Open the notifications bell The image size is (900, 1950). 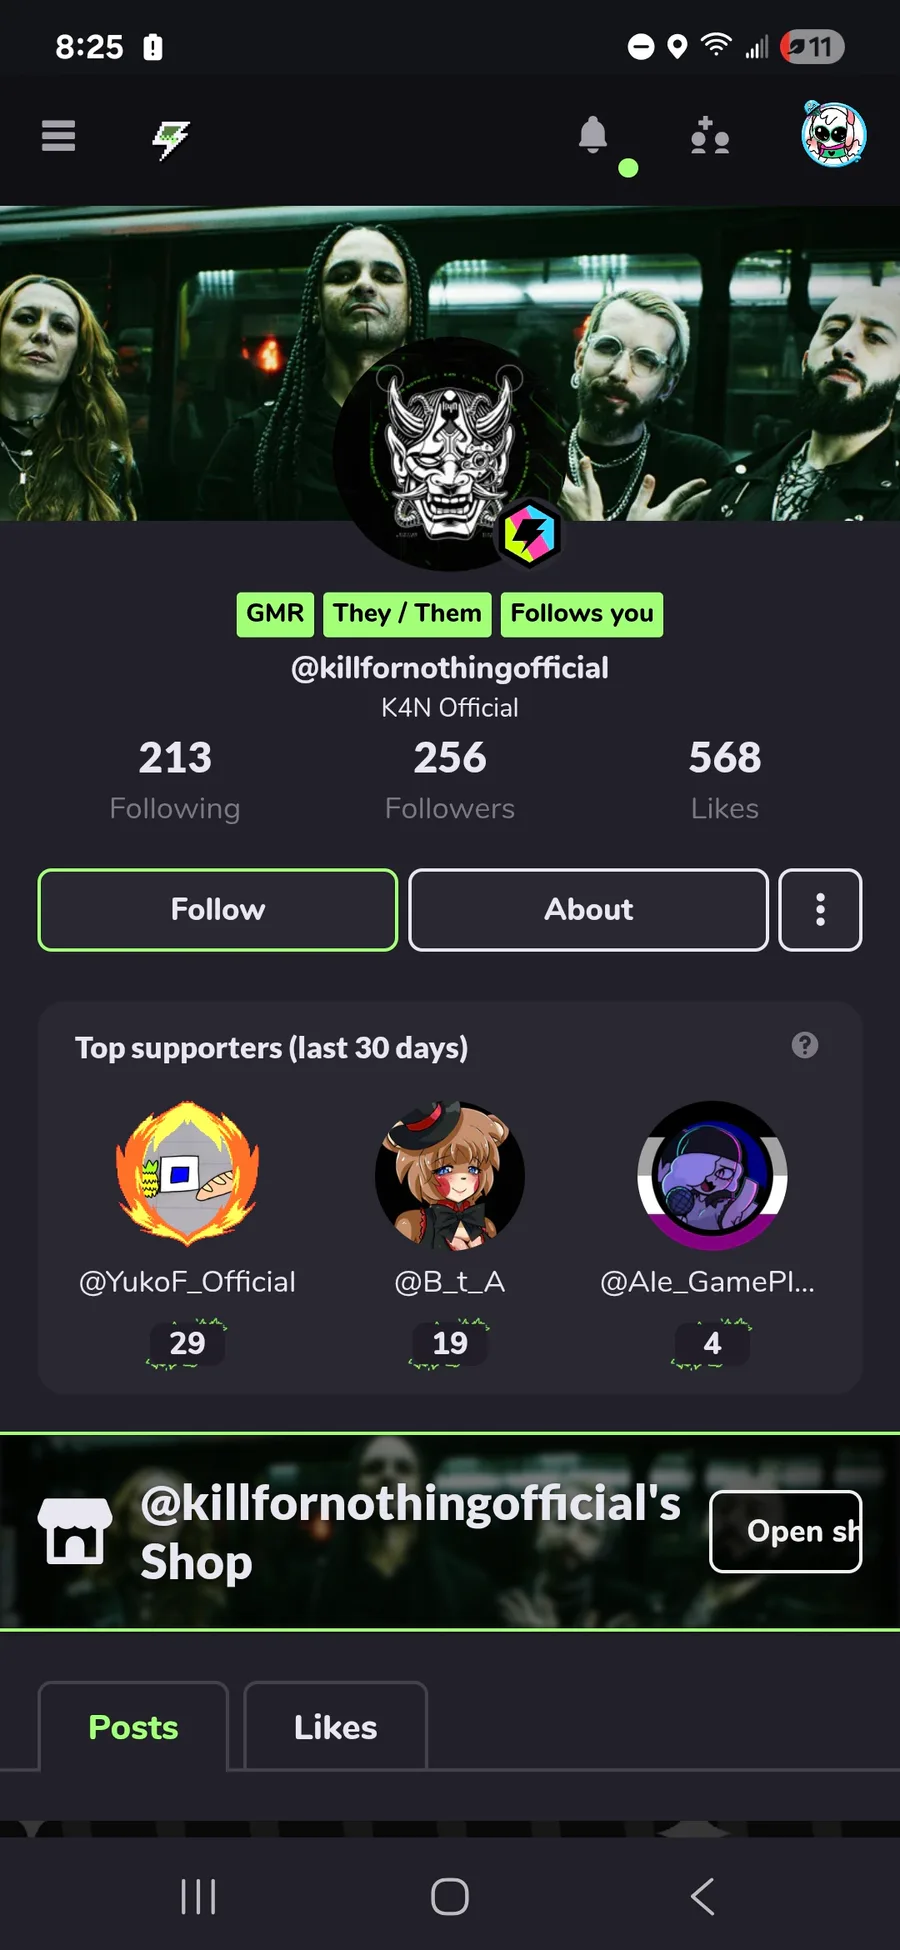pyautogui.click(x=593, y=134)
